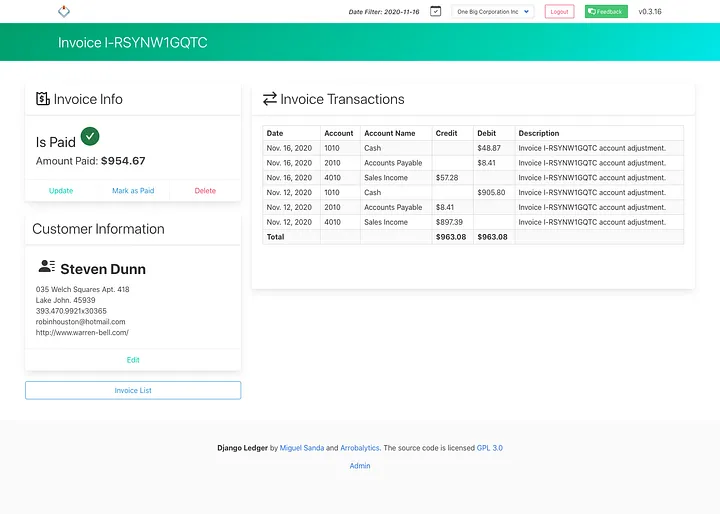720x514 pixels.
Task: Click the Delete invoice link
Action: coord(205,191)
